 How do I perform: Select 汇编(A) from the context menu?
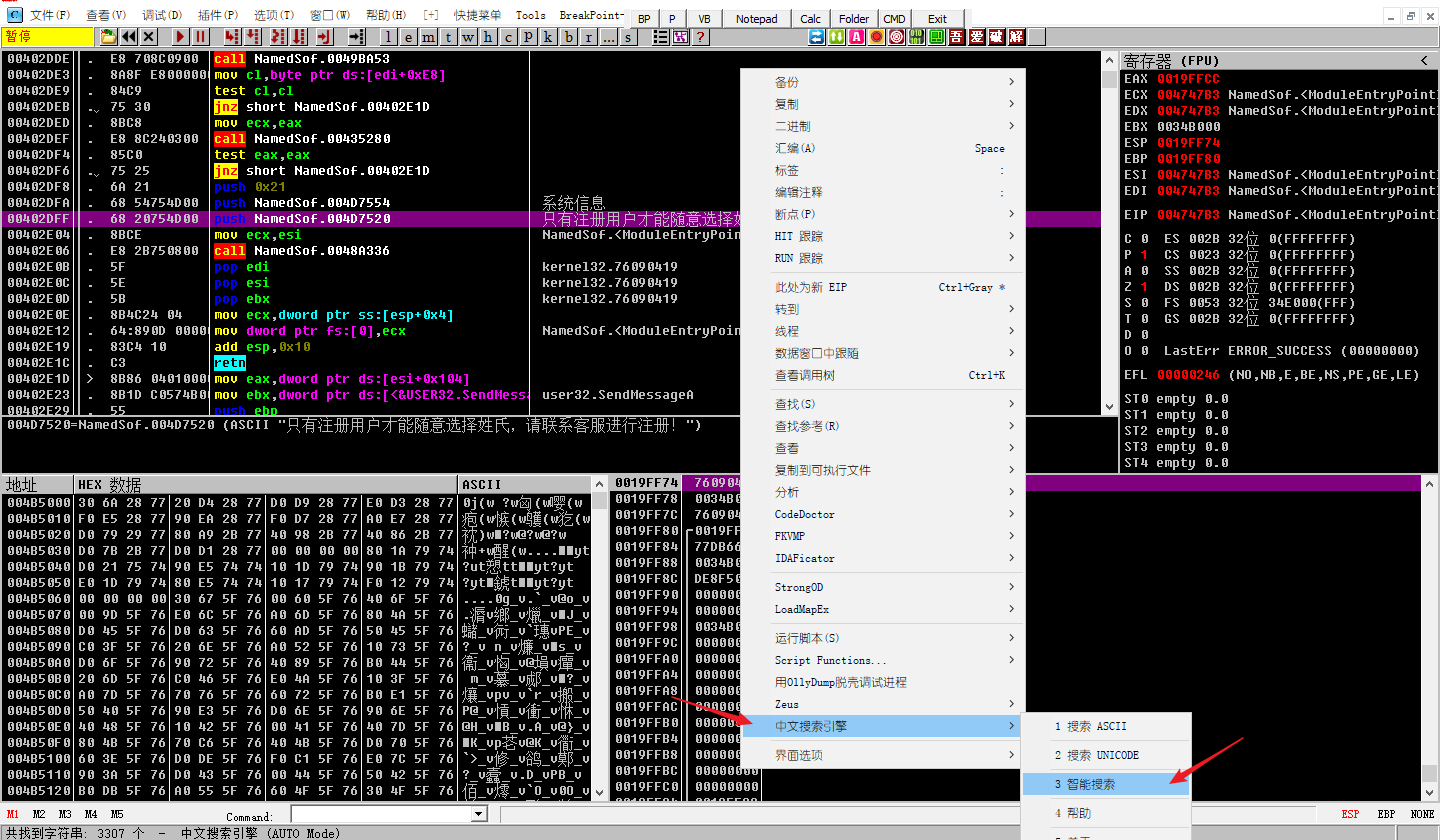click(883, 148)
